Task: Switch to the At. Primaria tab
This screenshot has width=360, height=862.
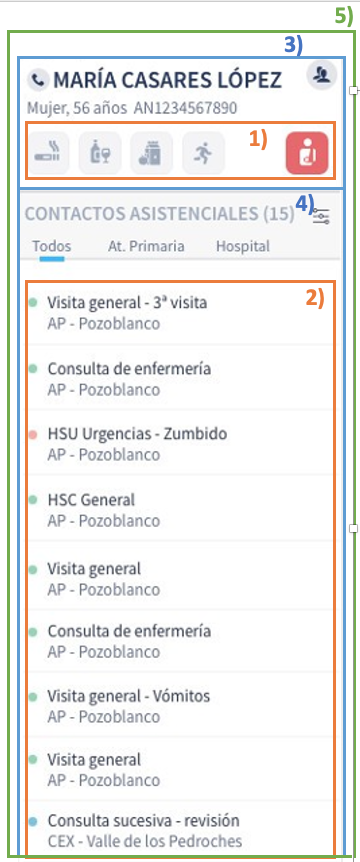Action: (146, 246)
